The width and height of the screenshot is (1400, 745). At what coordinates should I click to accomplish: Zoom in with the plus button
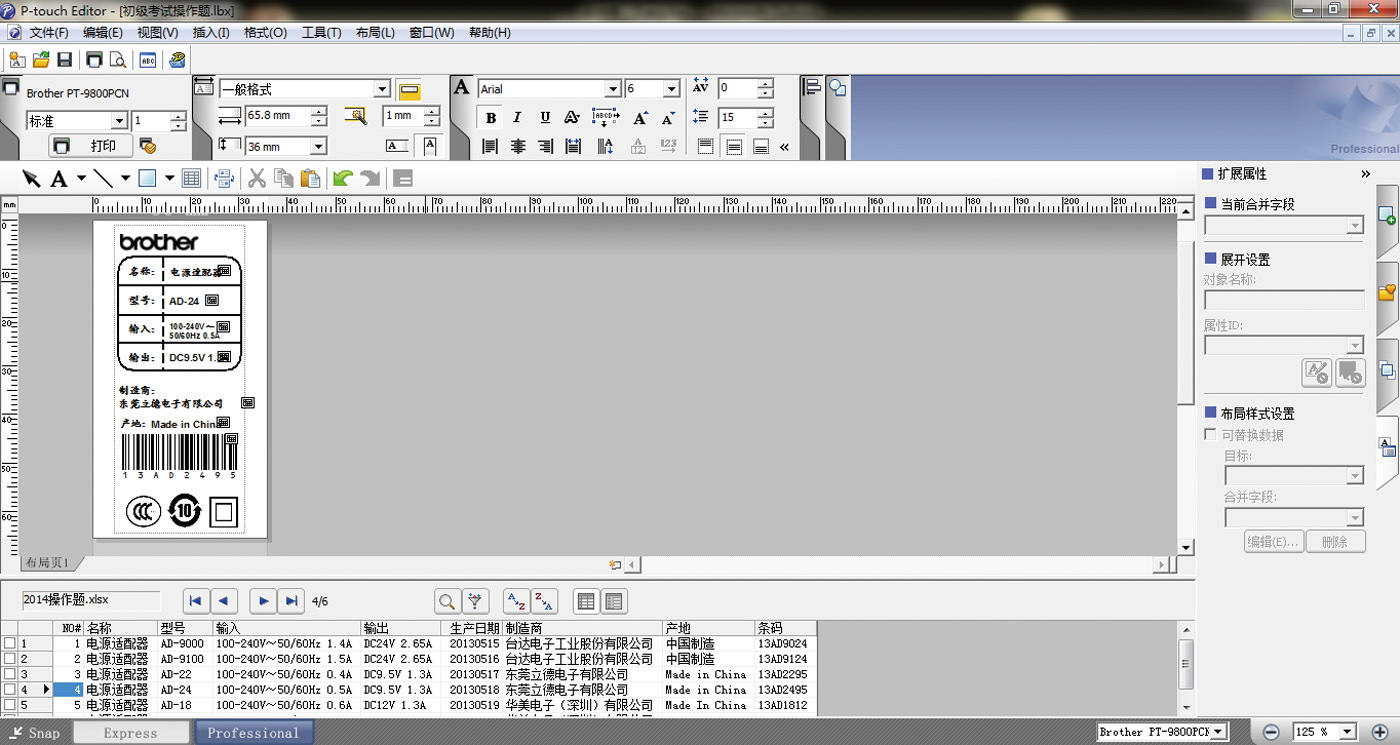(x=1380, y=732)
